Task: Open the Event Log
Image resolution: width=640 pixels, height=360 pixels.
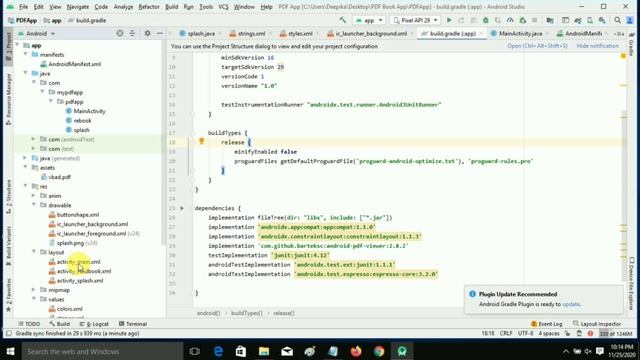Action: coord(547,324)
